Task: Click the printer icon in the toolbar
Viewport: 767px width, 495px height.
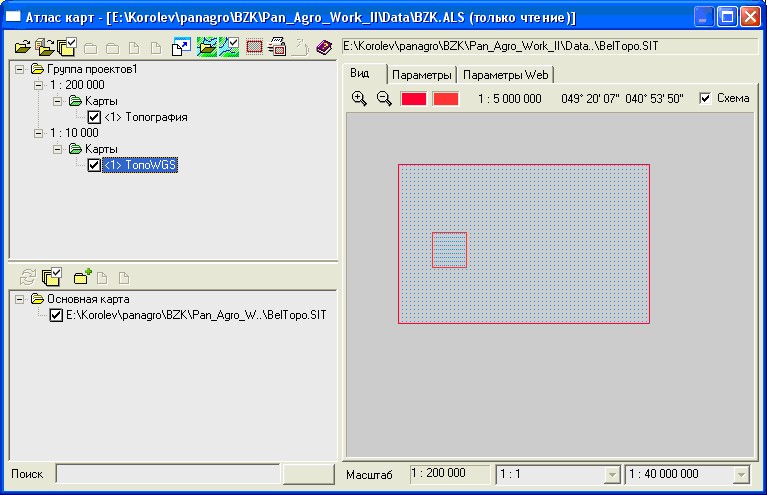Action: pos(278,47)
